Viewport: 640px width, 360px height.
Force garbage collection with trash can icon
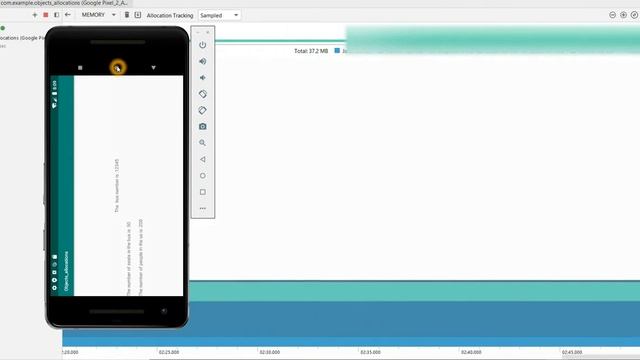(127, 15)
